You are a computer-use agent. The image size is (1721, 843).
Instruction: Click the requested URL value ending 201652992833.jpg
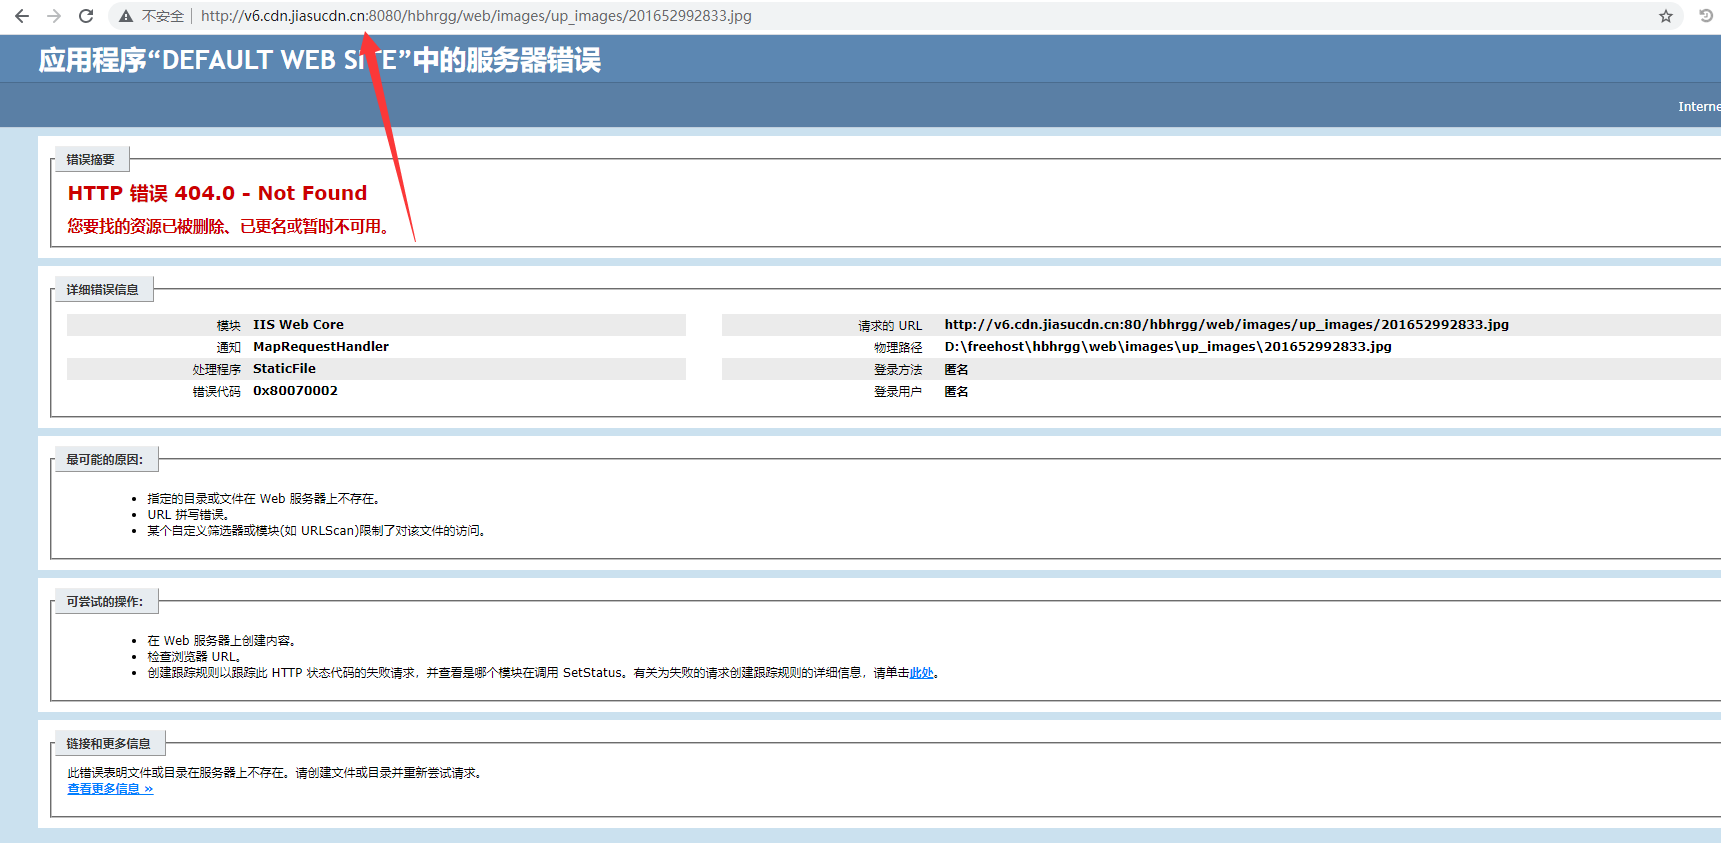pyautogui.click(x=1226, y=325)
